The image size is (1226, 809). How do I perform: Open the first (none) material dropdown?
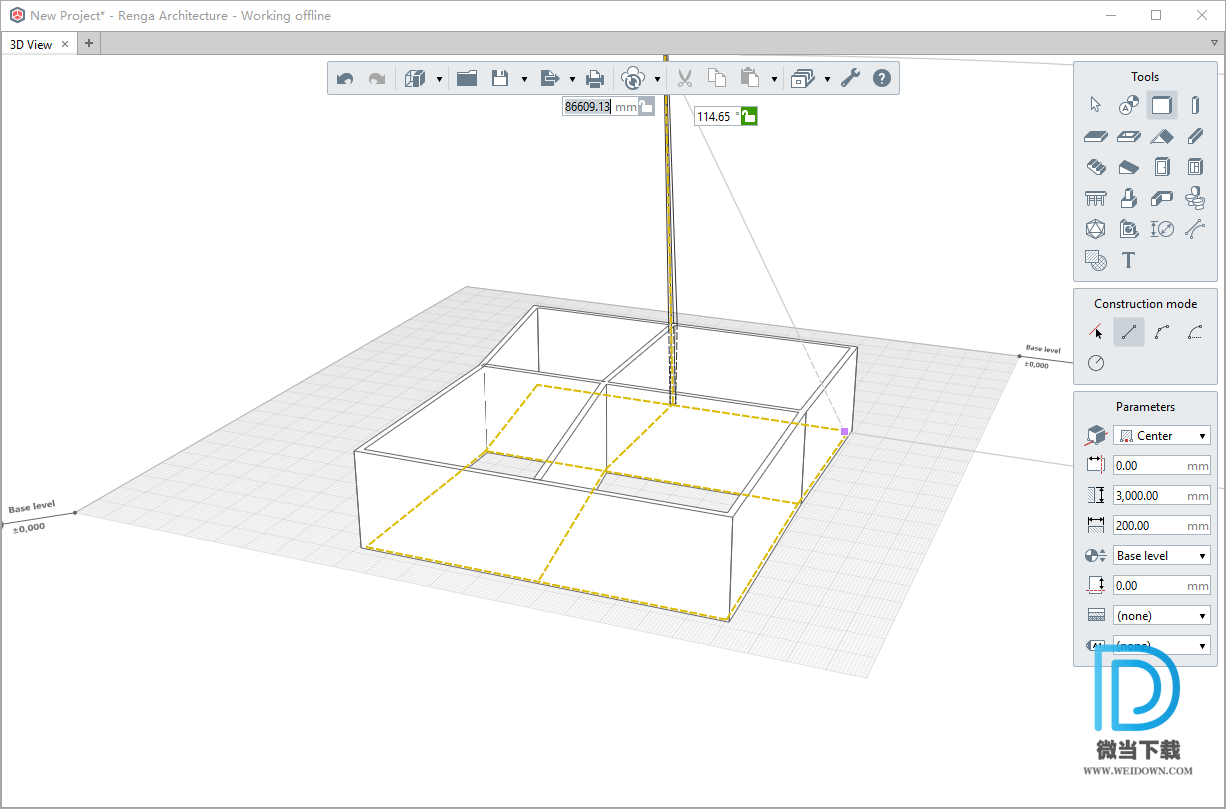1161,616
